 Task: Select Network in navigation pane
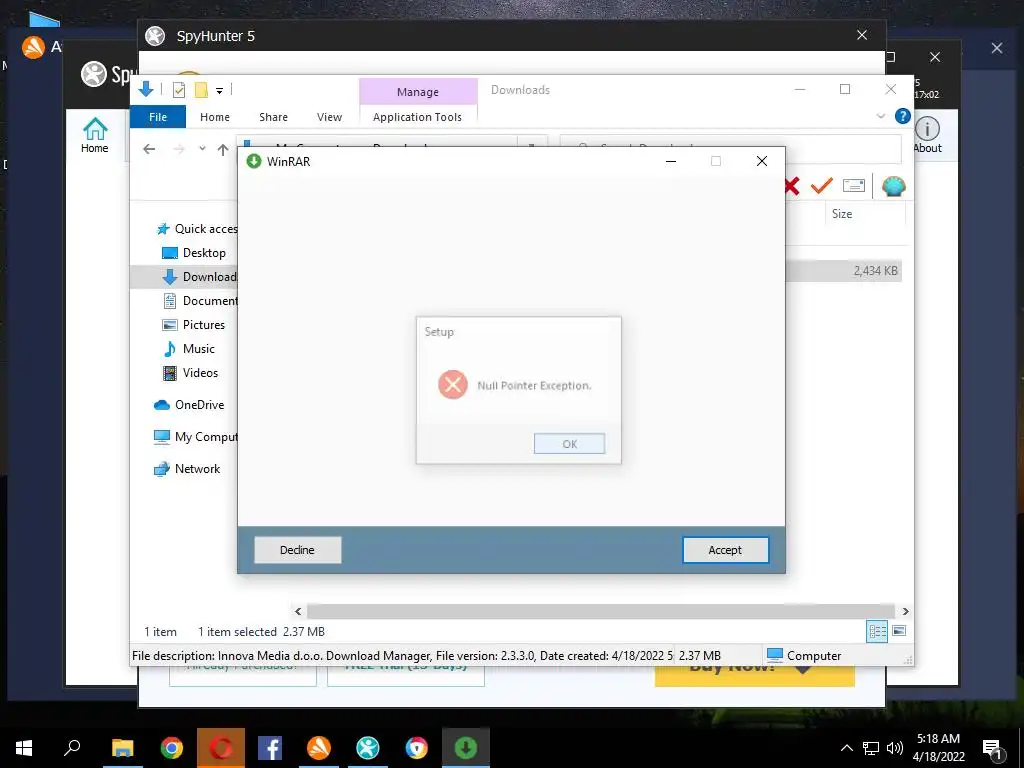pos(187,469)
